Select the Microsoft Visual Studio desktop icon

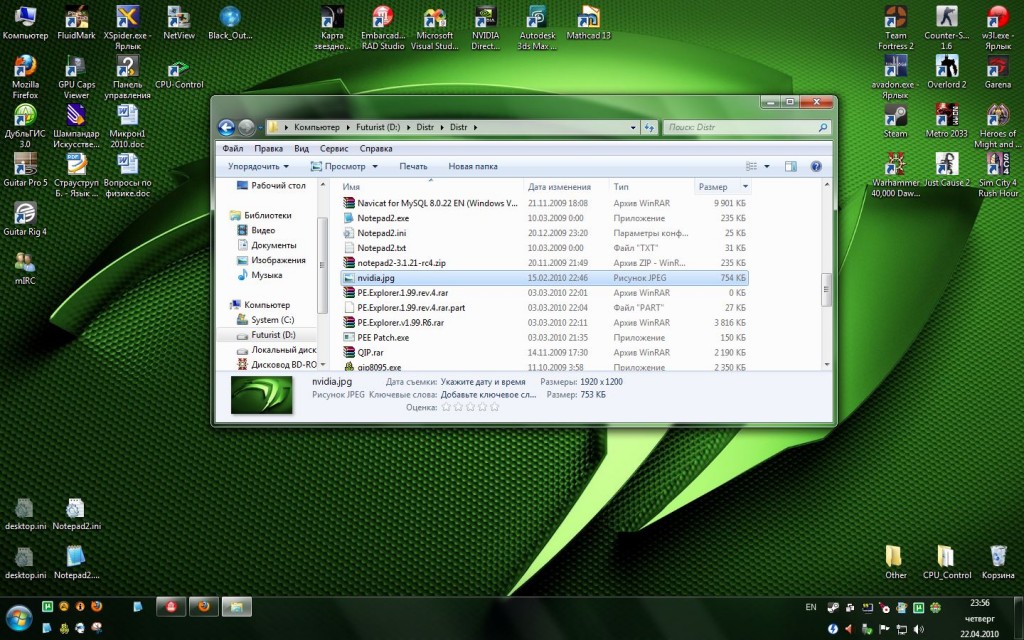click(434, 27)
